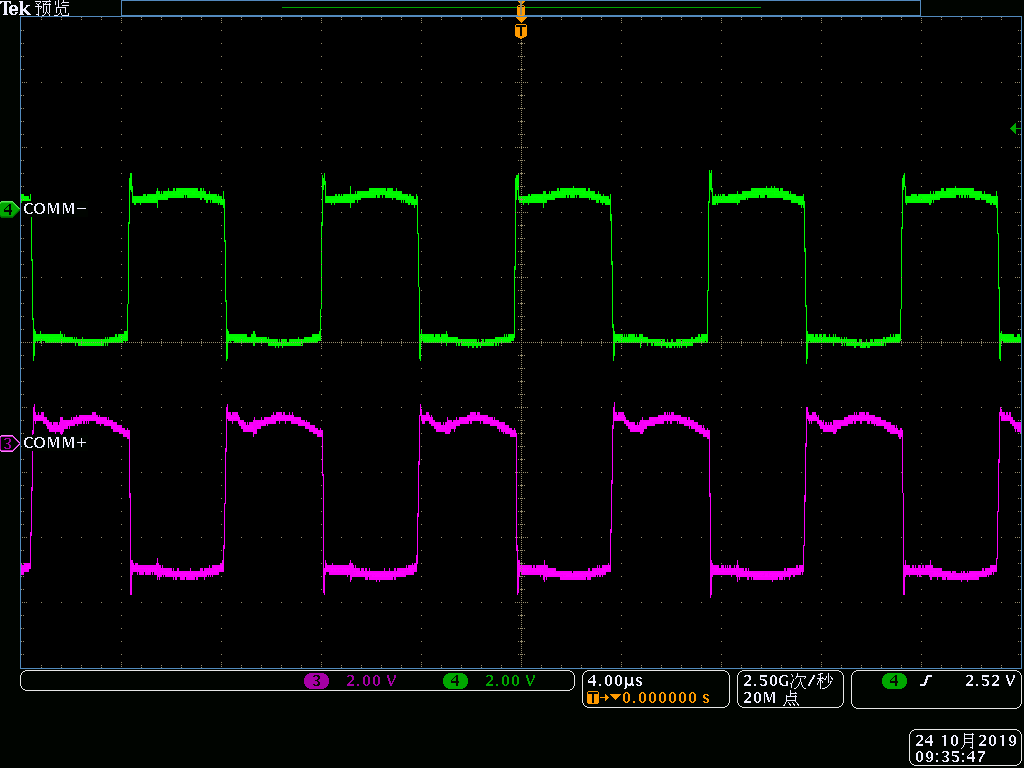Image resolution: width=1024 pixels, height=768 pixels.
Task: Click the time 09:35:47 readout
Action: click(950, 756)
